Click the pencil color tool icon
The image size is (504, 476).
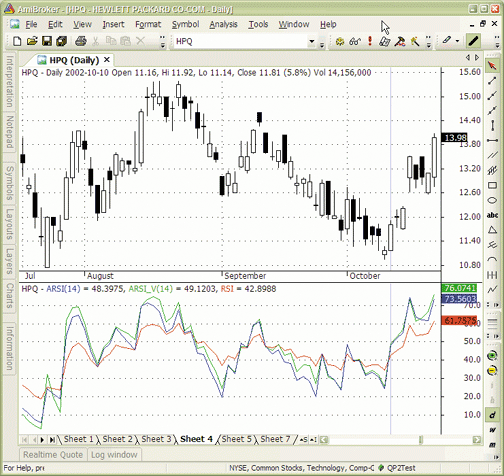pyautogui.click(x=447, y=41)
